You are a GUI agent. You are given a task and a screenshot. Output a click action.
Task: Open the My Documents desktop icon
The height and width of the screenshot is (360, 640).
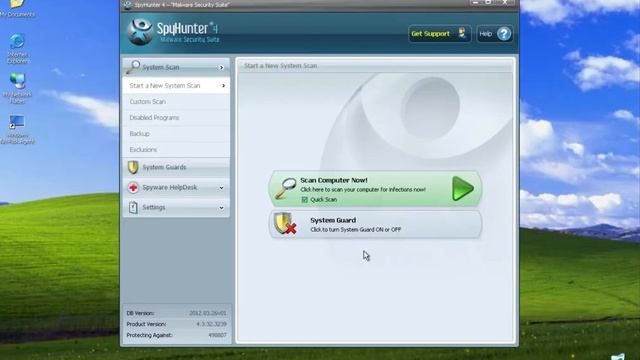coord(17,8)
